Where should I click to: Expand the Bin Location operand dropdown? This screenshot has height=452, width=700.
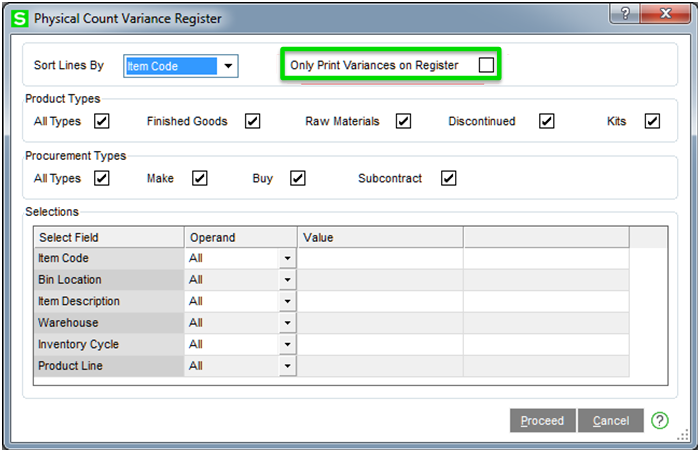[288, 280]
